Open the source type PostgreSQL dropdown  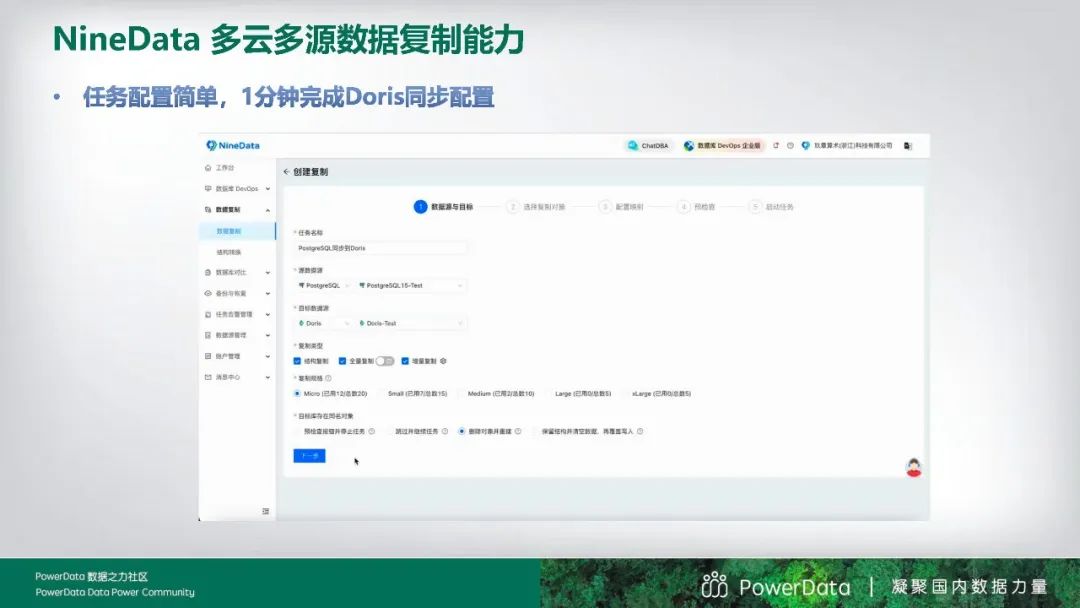point(323,285)
